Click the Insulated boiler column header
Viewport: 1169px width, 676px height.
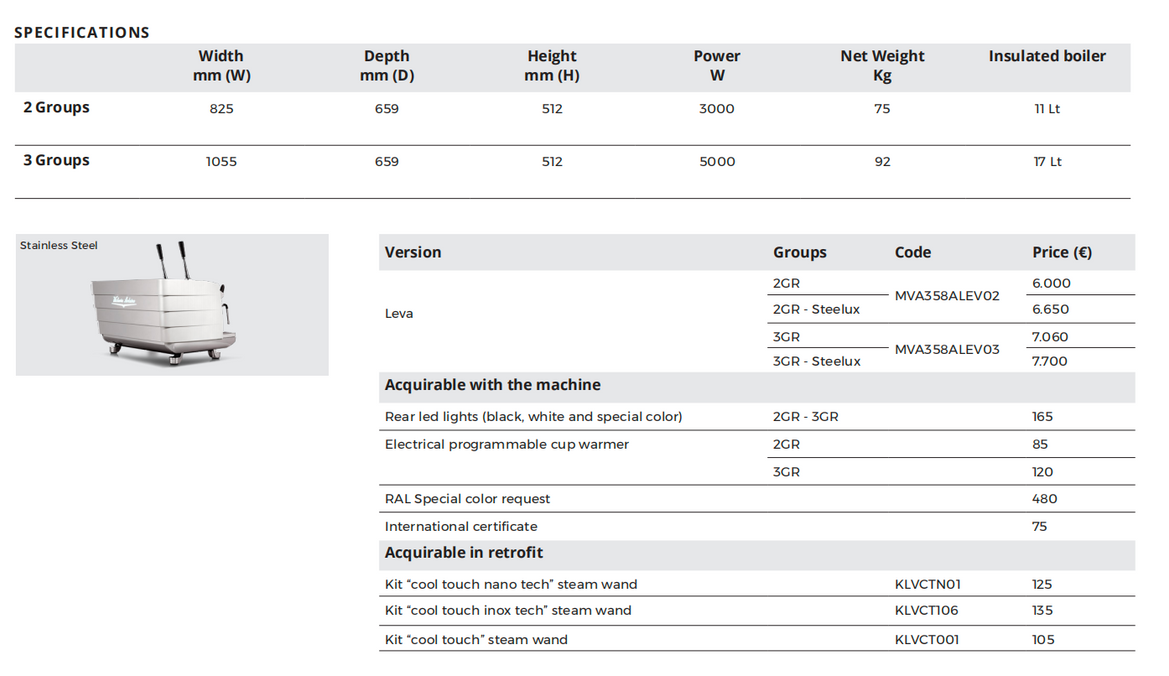click(1047, 56)
